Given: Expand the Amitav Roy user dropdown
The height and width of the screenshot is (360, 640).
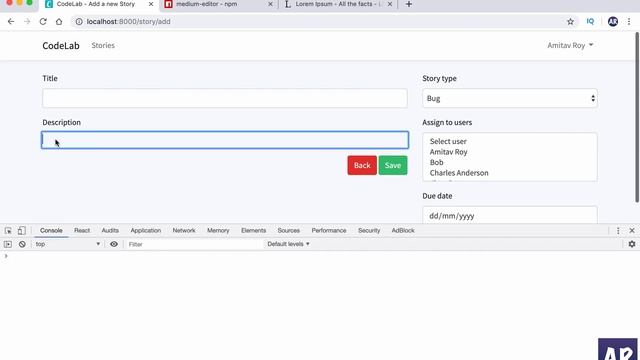Looking at the screenshot, I should 570,45.
